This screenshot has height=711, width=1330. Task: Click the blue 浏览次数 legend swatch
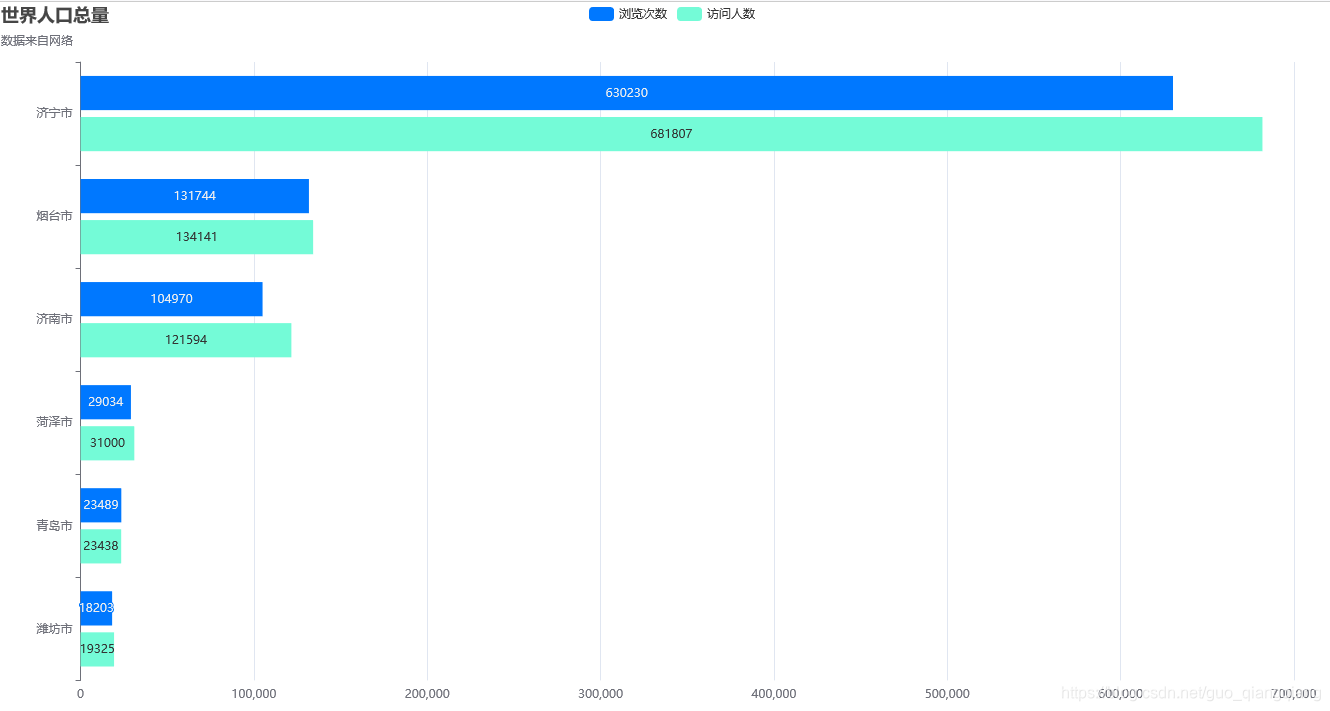click(601, 14)
